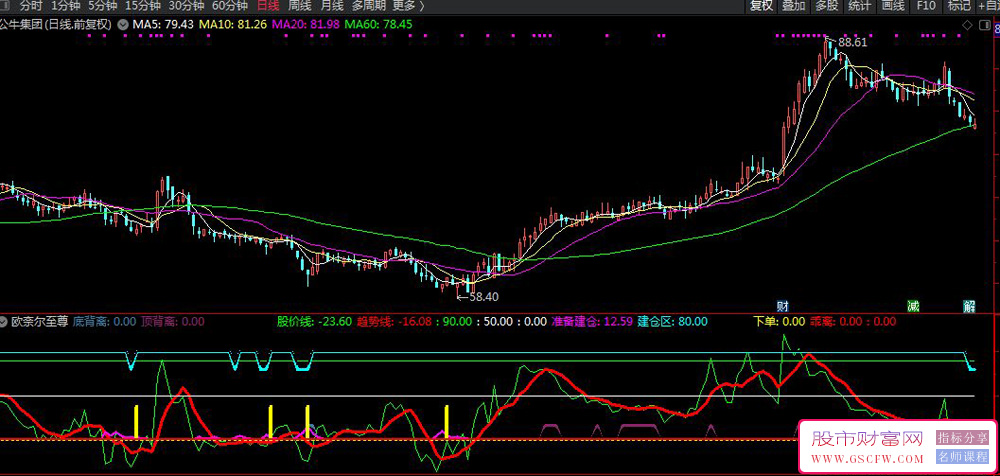Screen dimensions: 1000x476
Task: Click the 顶背离: 0.00 label
Action: pos(173,322)
